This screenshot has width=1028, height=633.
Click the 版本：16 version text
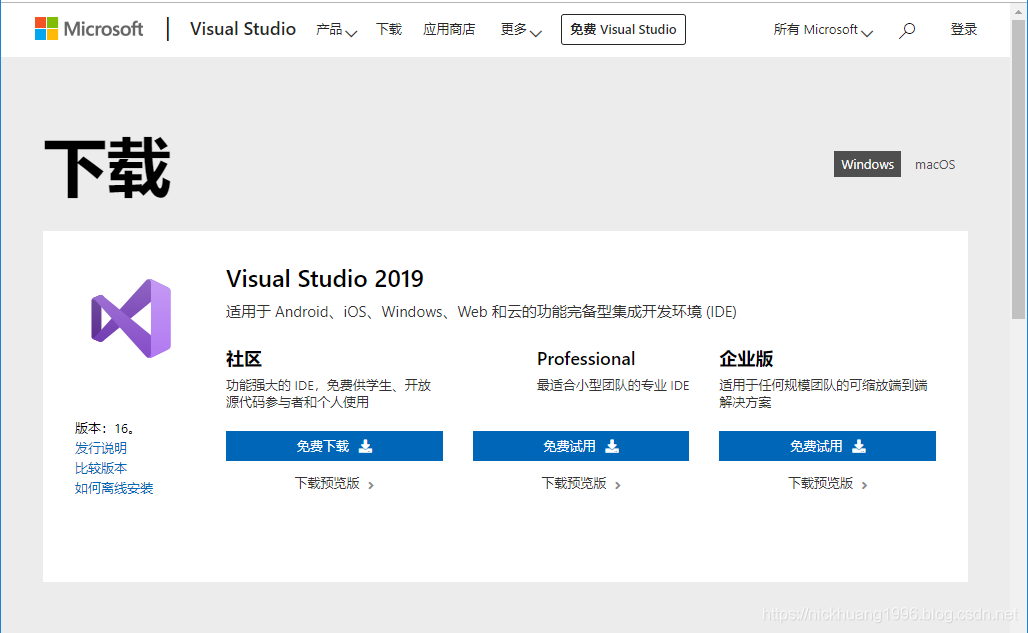click(104, 429)
